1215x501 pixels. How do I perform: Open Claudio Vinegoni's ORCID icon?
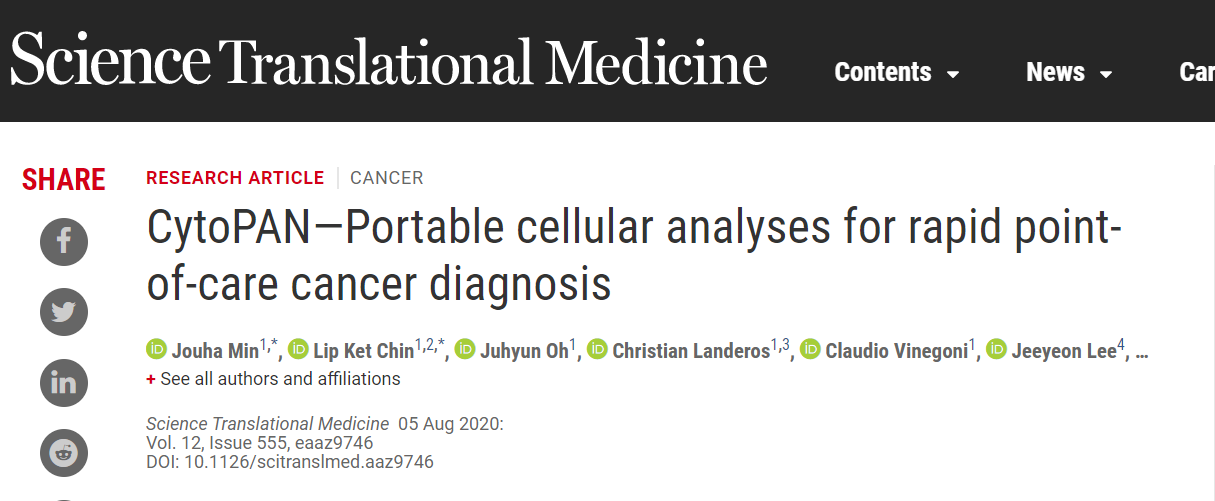tap(811, 350)
